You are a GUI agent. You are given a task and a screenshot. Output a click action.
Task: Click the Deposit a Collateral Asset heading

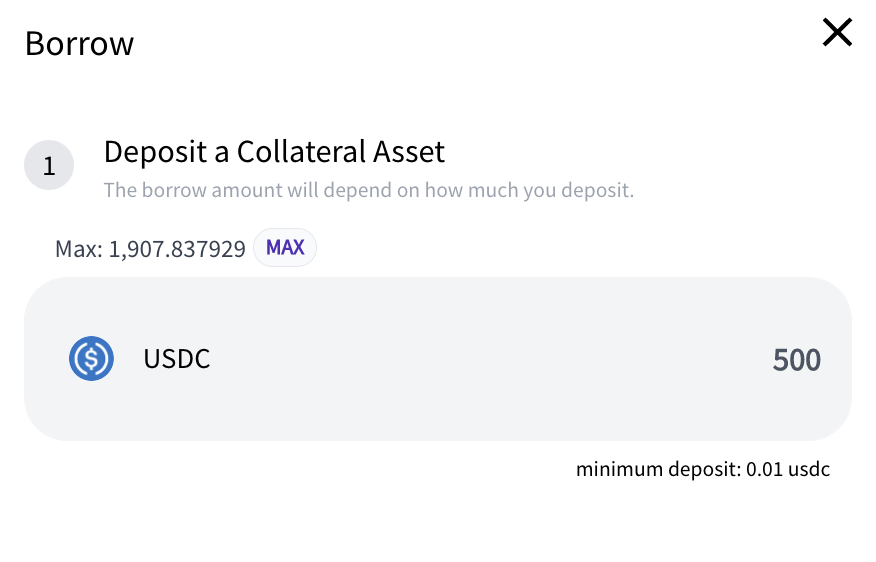pos(274,151)
